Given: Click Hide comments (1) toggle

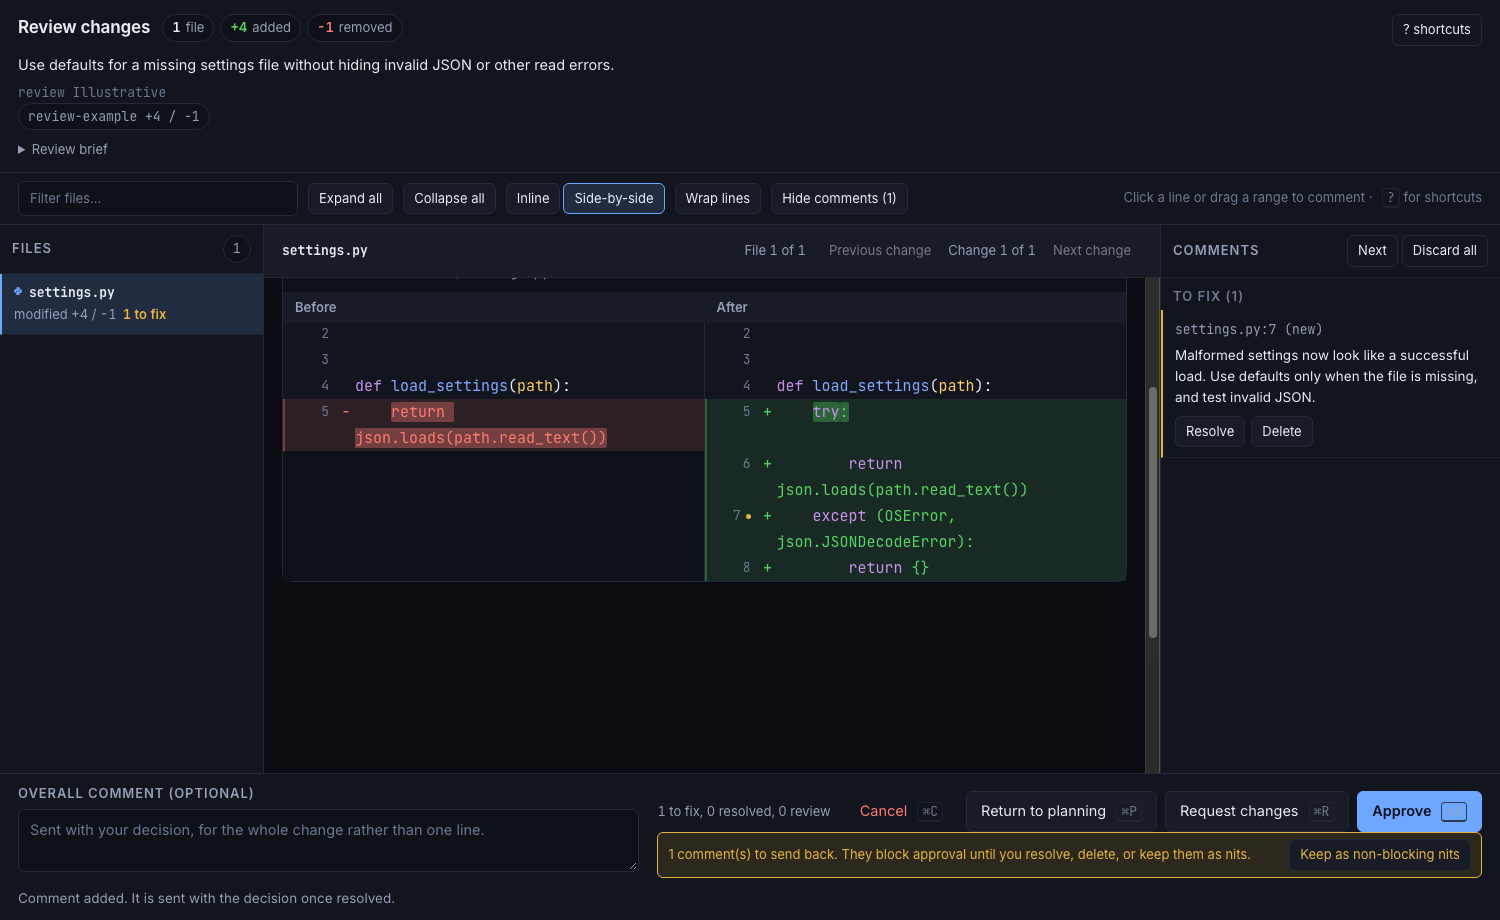Looking at the screenshot, I should click(839, 198).
